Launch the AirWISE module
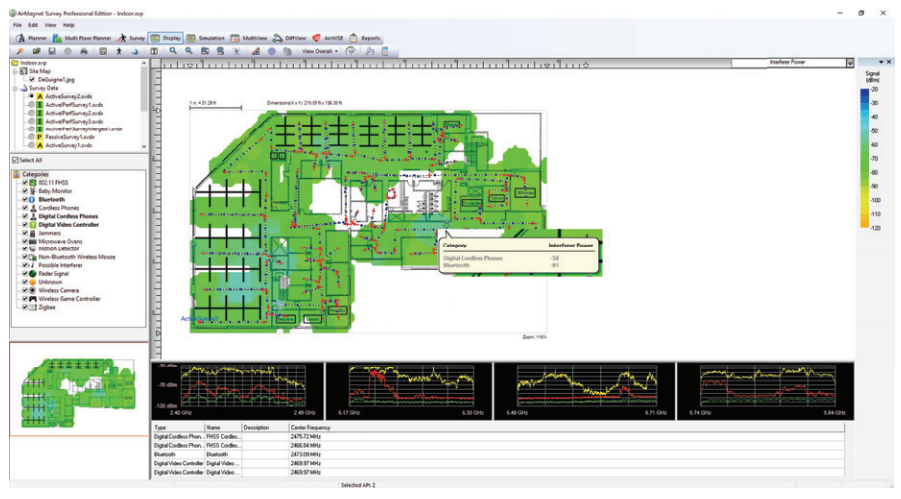 coord(328,38)
